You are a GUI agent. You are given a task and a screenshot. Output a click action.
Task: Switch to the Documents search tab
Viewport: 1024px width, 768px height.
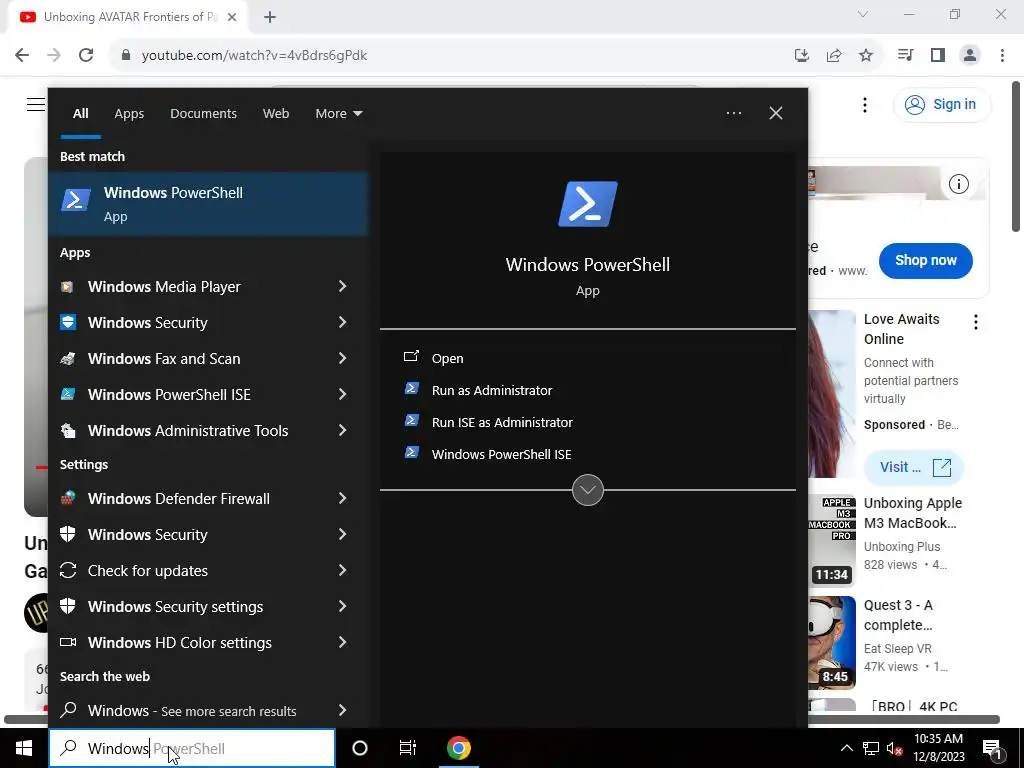203,114
